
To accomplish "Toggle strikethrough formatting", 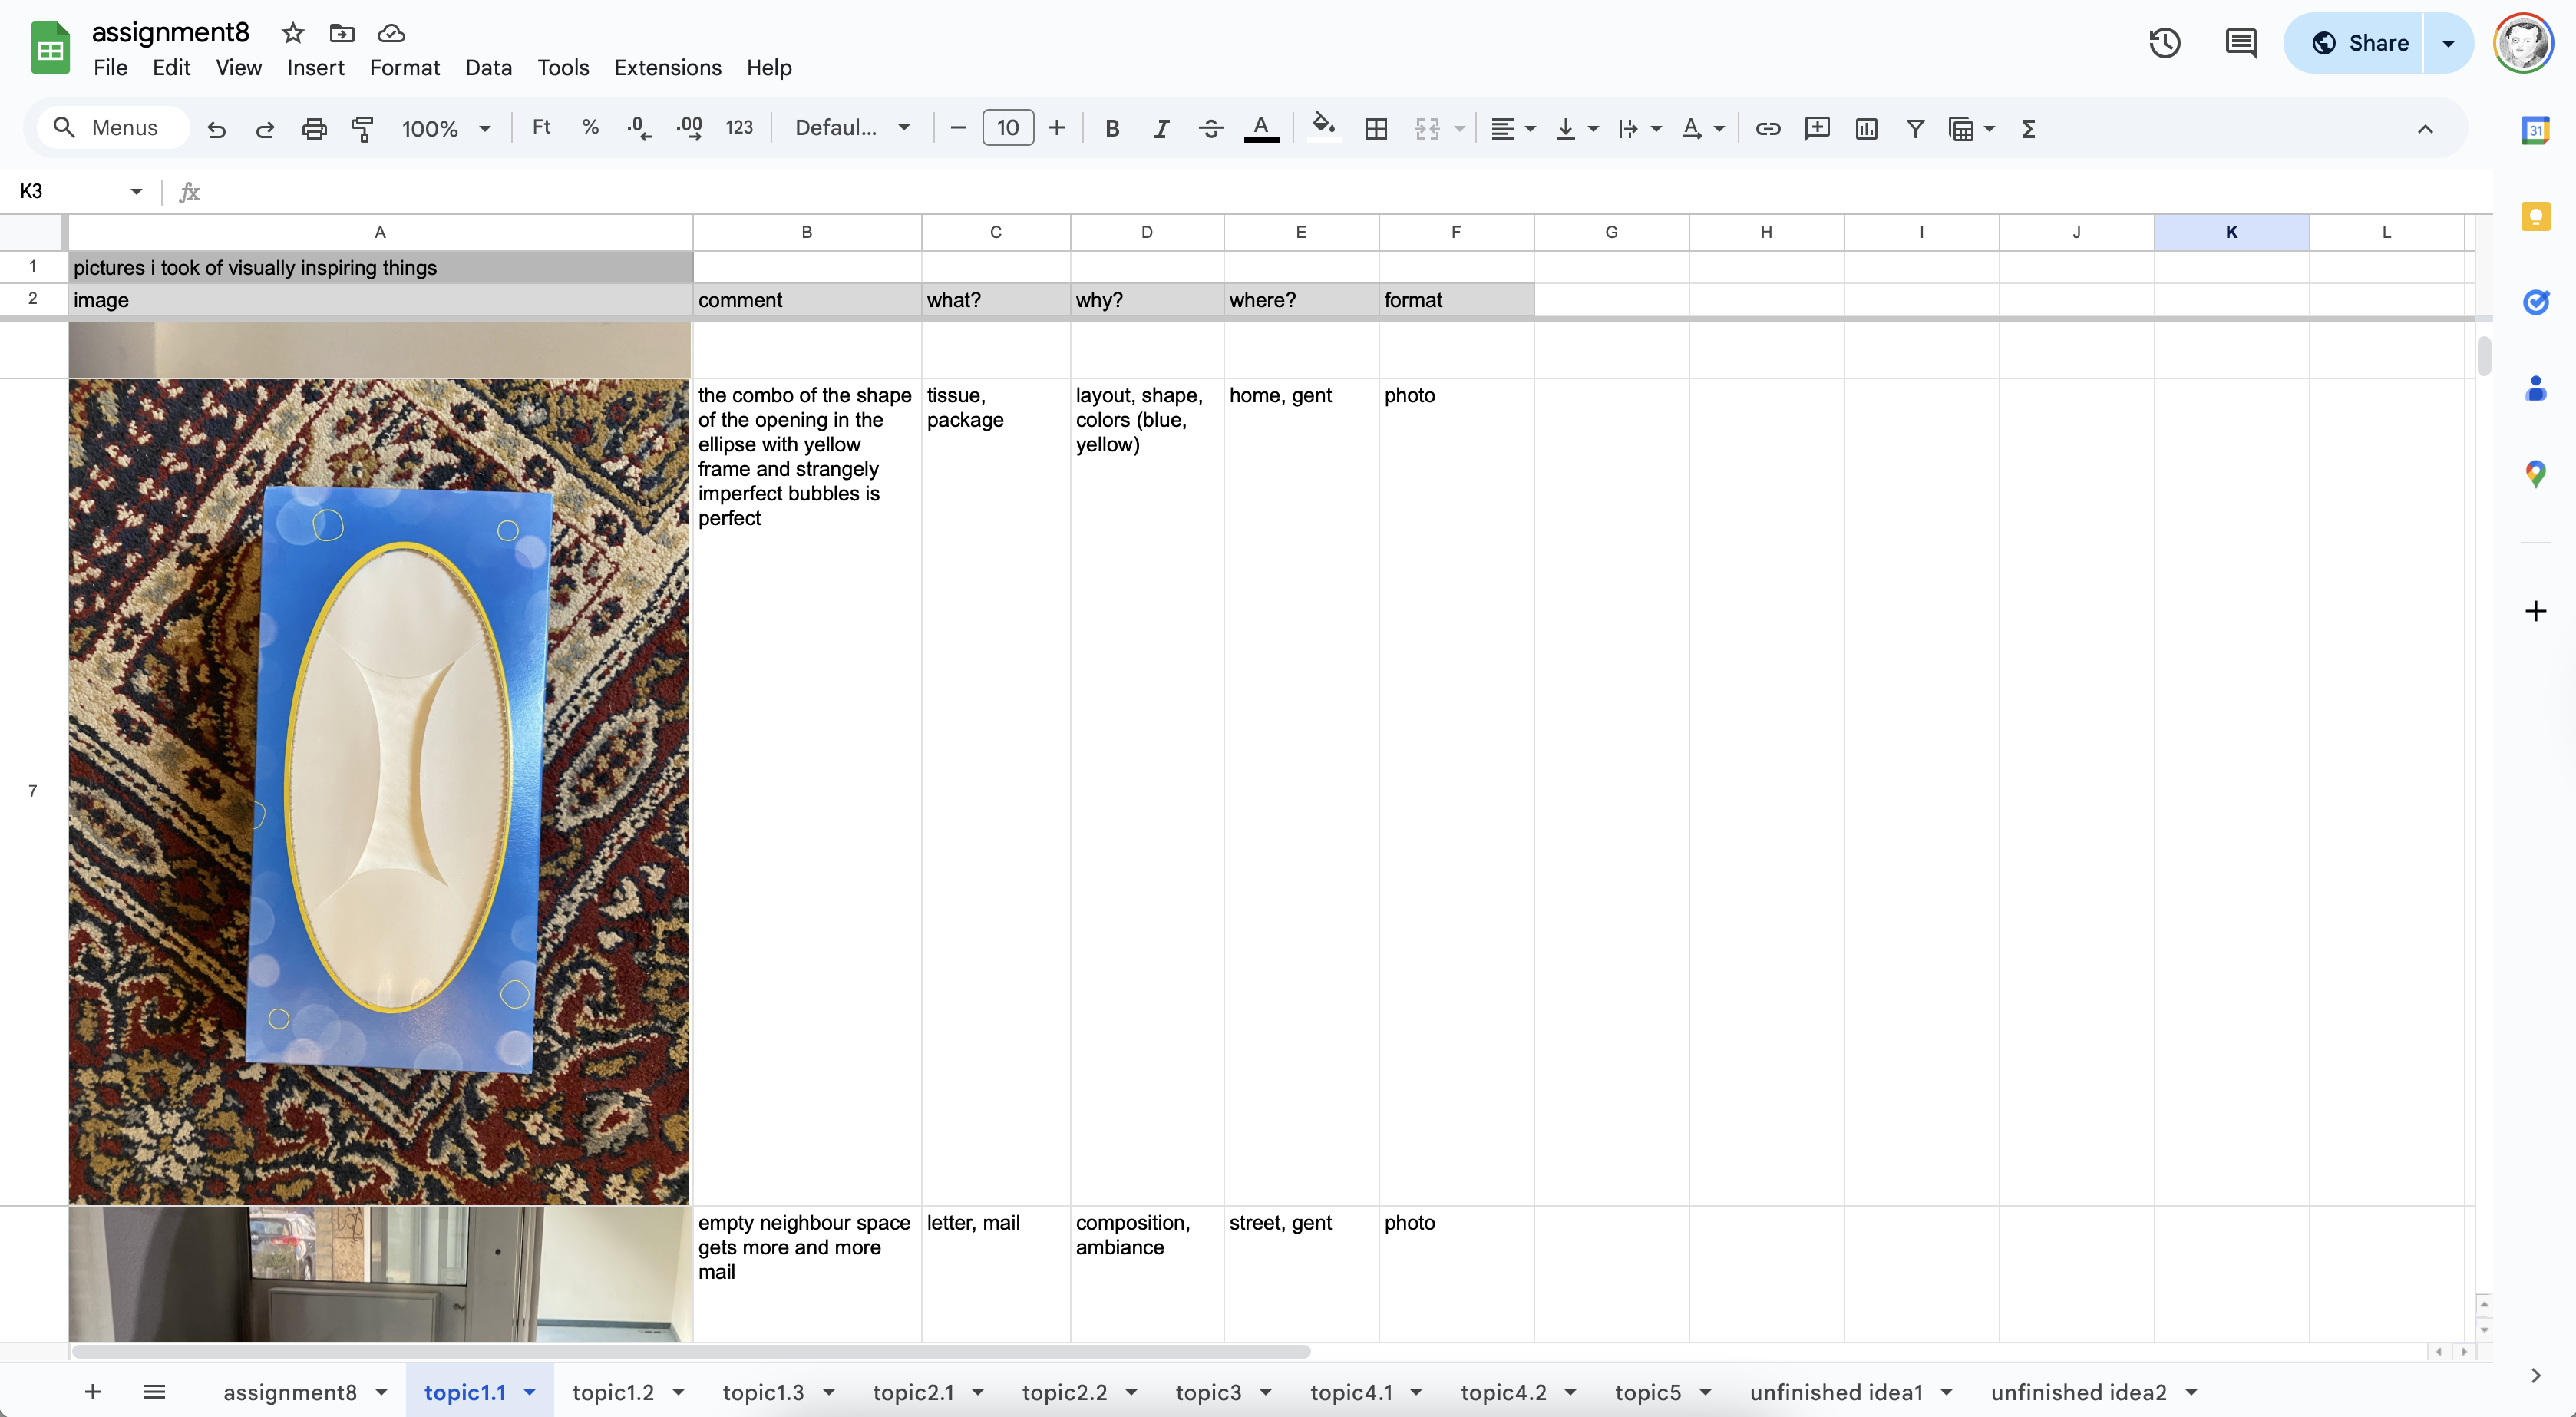I will pyautogui.click(x=1210, y=128).
